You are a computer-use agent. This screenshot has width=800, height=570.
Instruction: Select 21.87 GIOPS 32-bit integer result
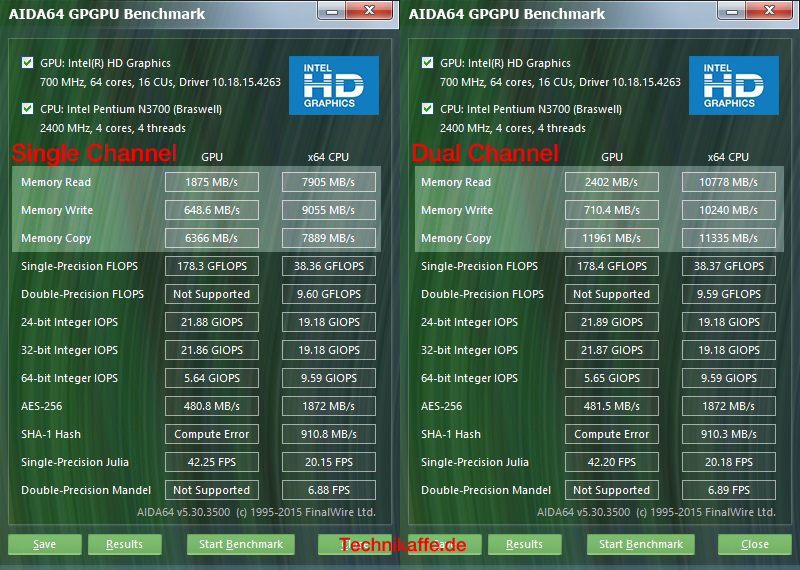[x=612, y=350]
